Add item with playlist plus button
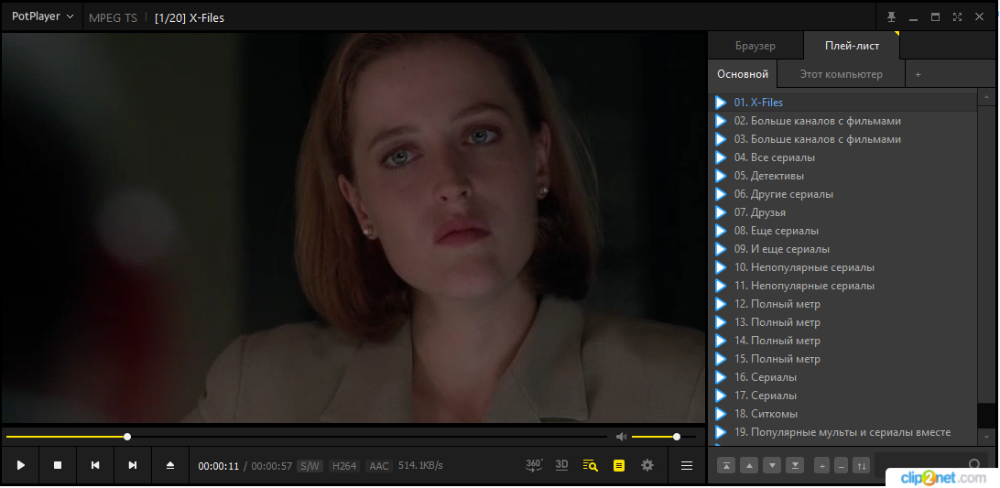Viewport: 1000px width, 488px height. [x=822, y=466]
